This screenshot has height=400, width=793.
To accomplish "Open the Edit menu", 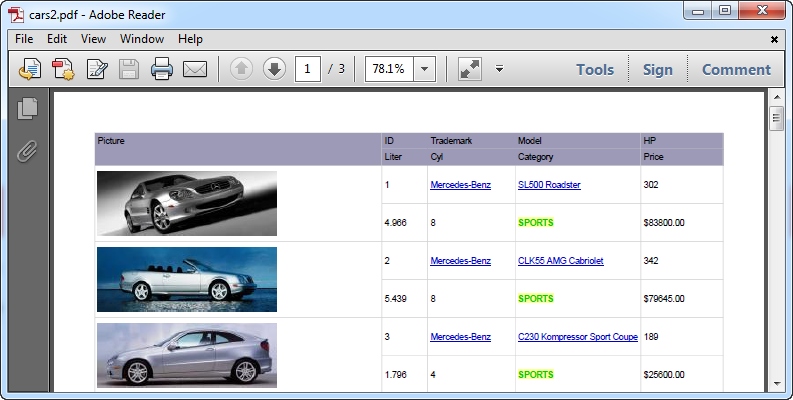I will (x=57, y=39).
